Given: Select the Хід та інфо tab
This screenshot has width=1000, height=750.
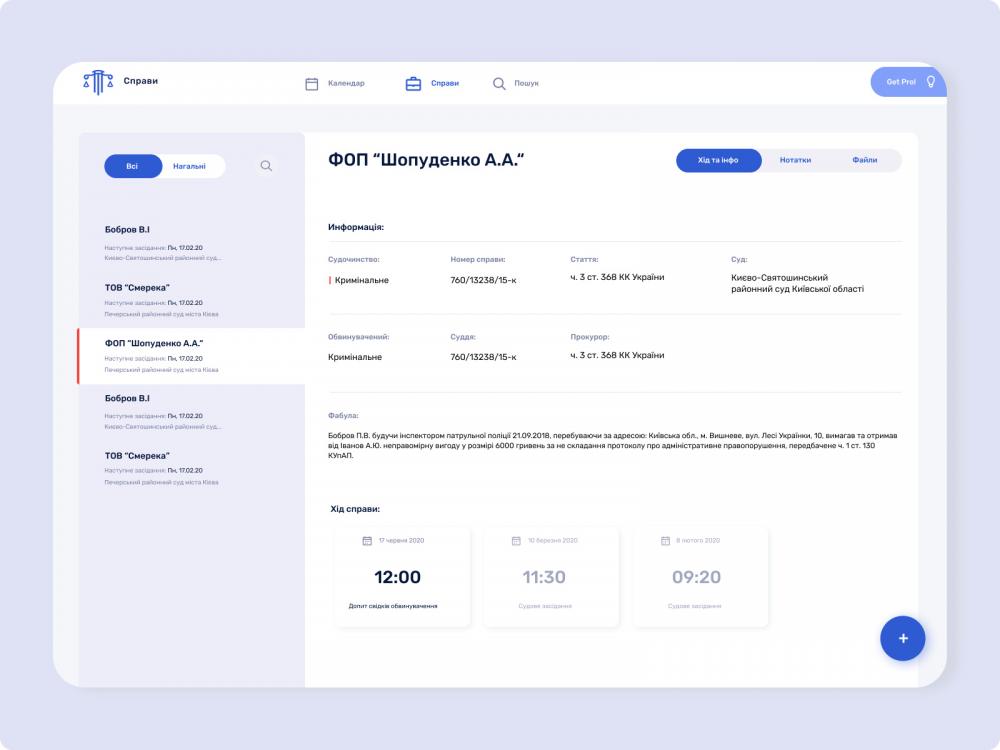Looking at the screenshot, I should tap(718, 160).
